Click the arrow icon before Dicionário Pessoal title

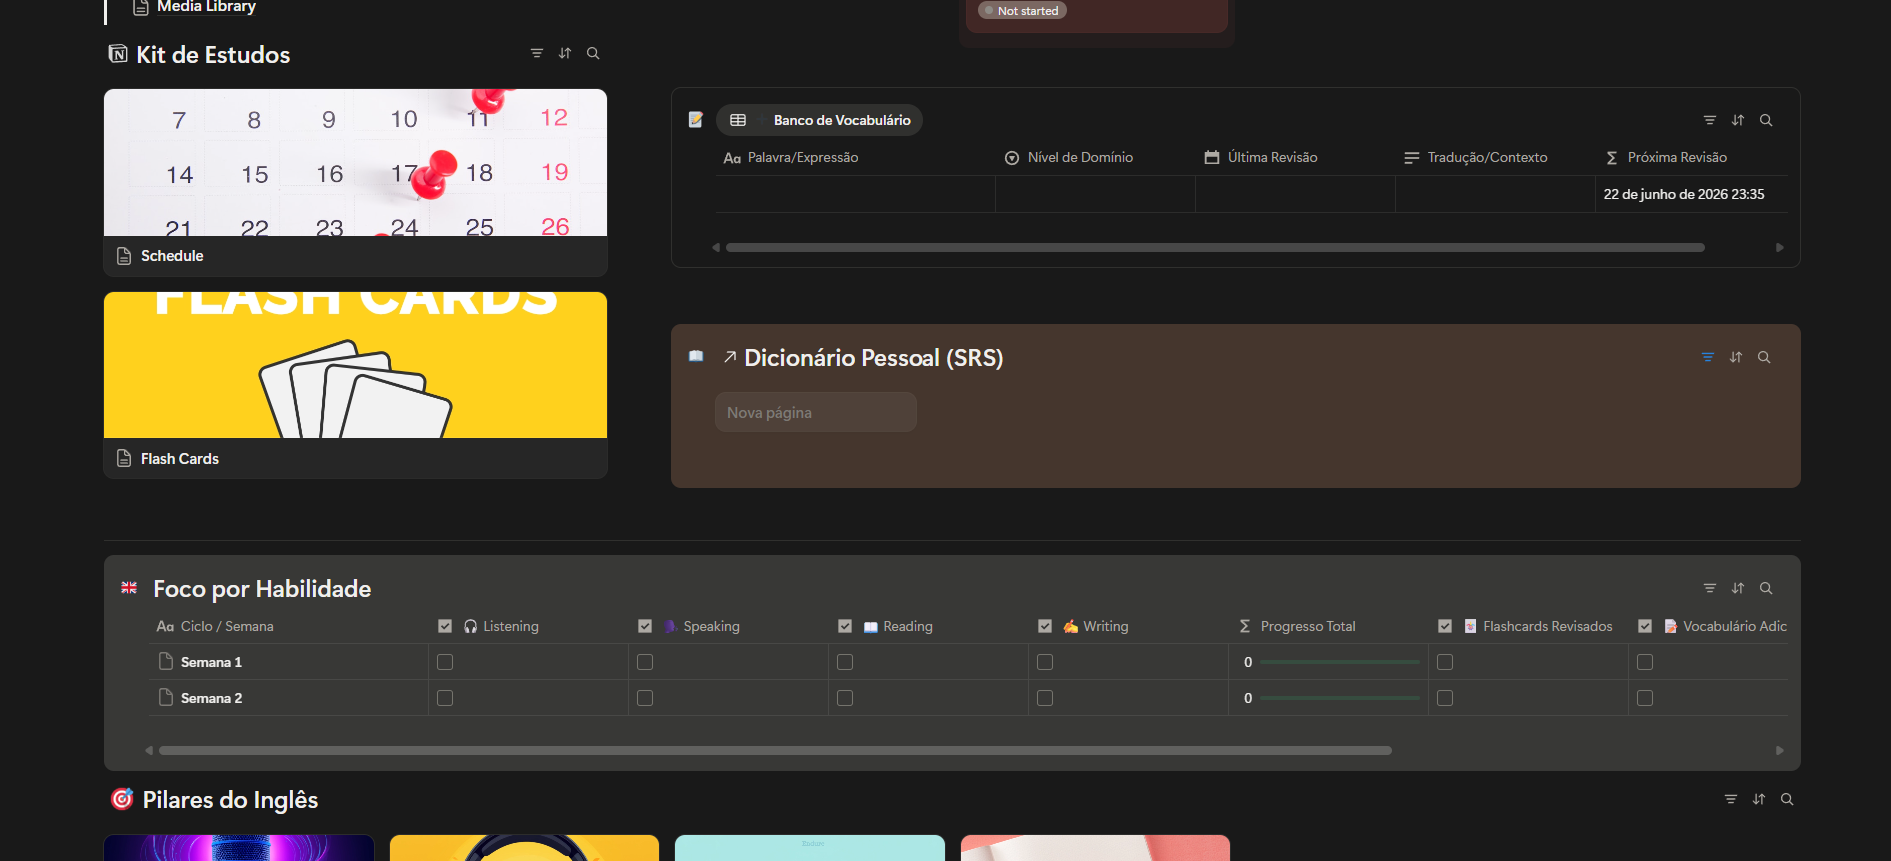click(x=730, y=357)
